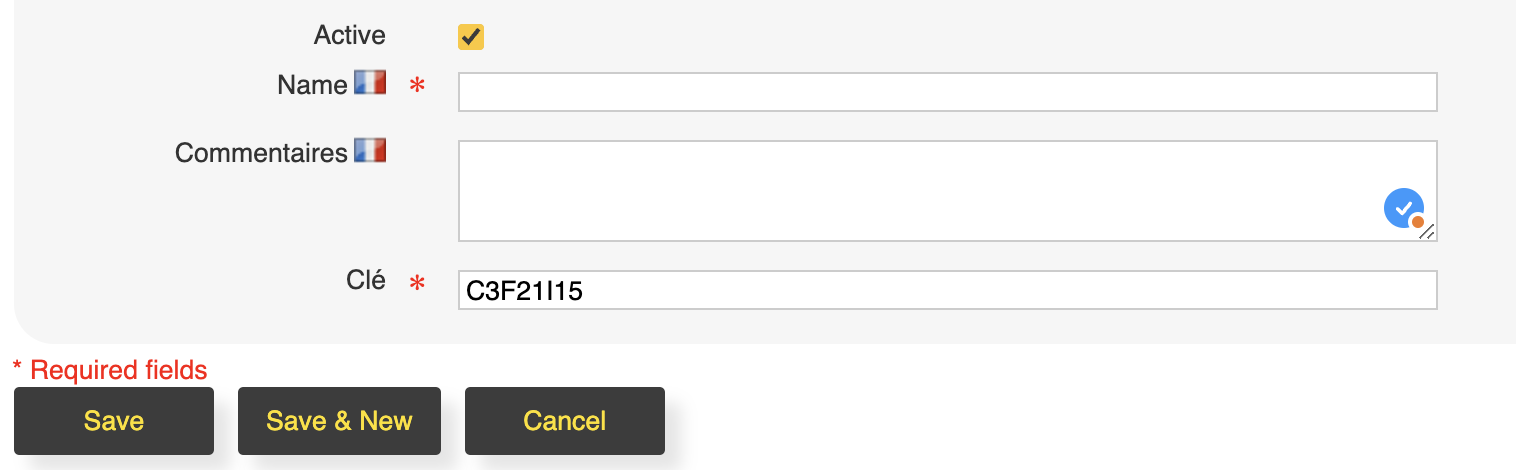Click the Commentaires textarea resize handle
Image resolution: width=1516 pixels, height=470 pixels.
1428,232
